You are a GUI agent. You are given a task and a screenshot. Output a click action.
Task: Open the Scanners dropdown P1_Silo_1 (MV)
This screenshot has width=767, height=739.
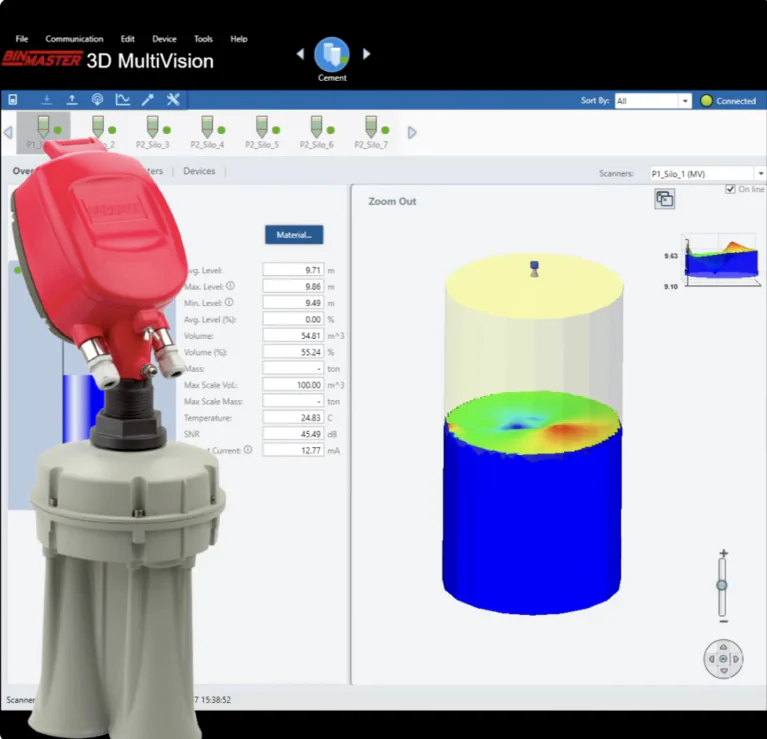pyautogui.click(x=707, y=174)
